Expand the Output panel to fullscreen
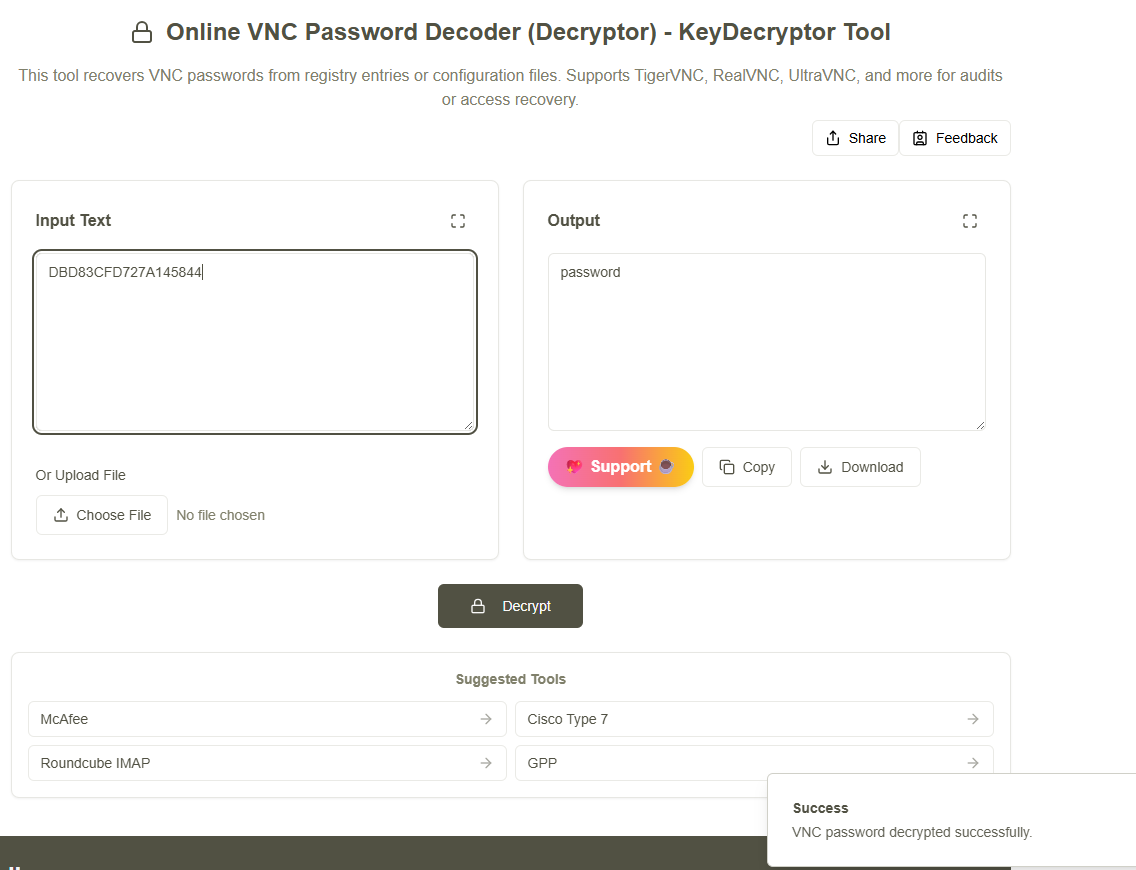This screenshot has height=870, width=1136. [x=970, y=221]
